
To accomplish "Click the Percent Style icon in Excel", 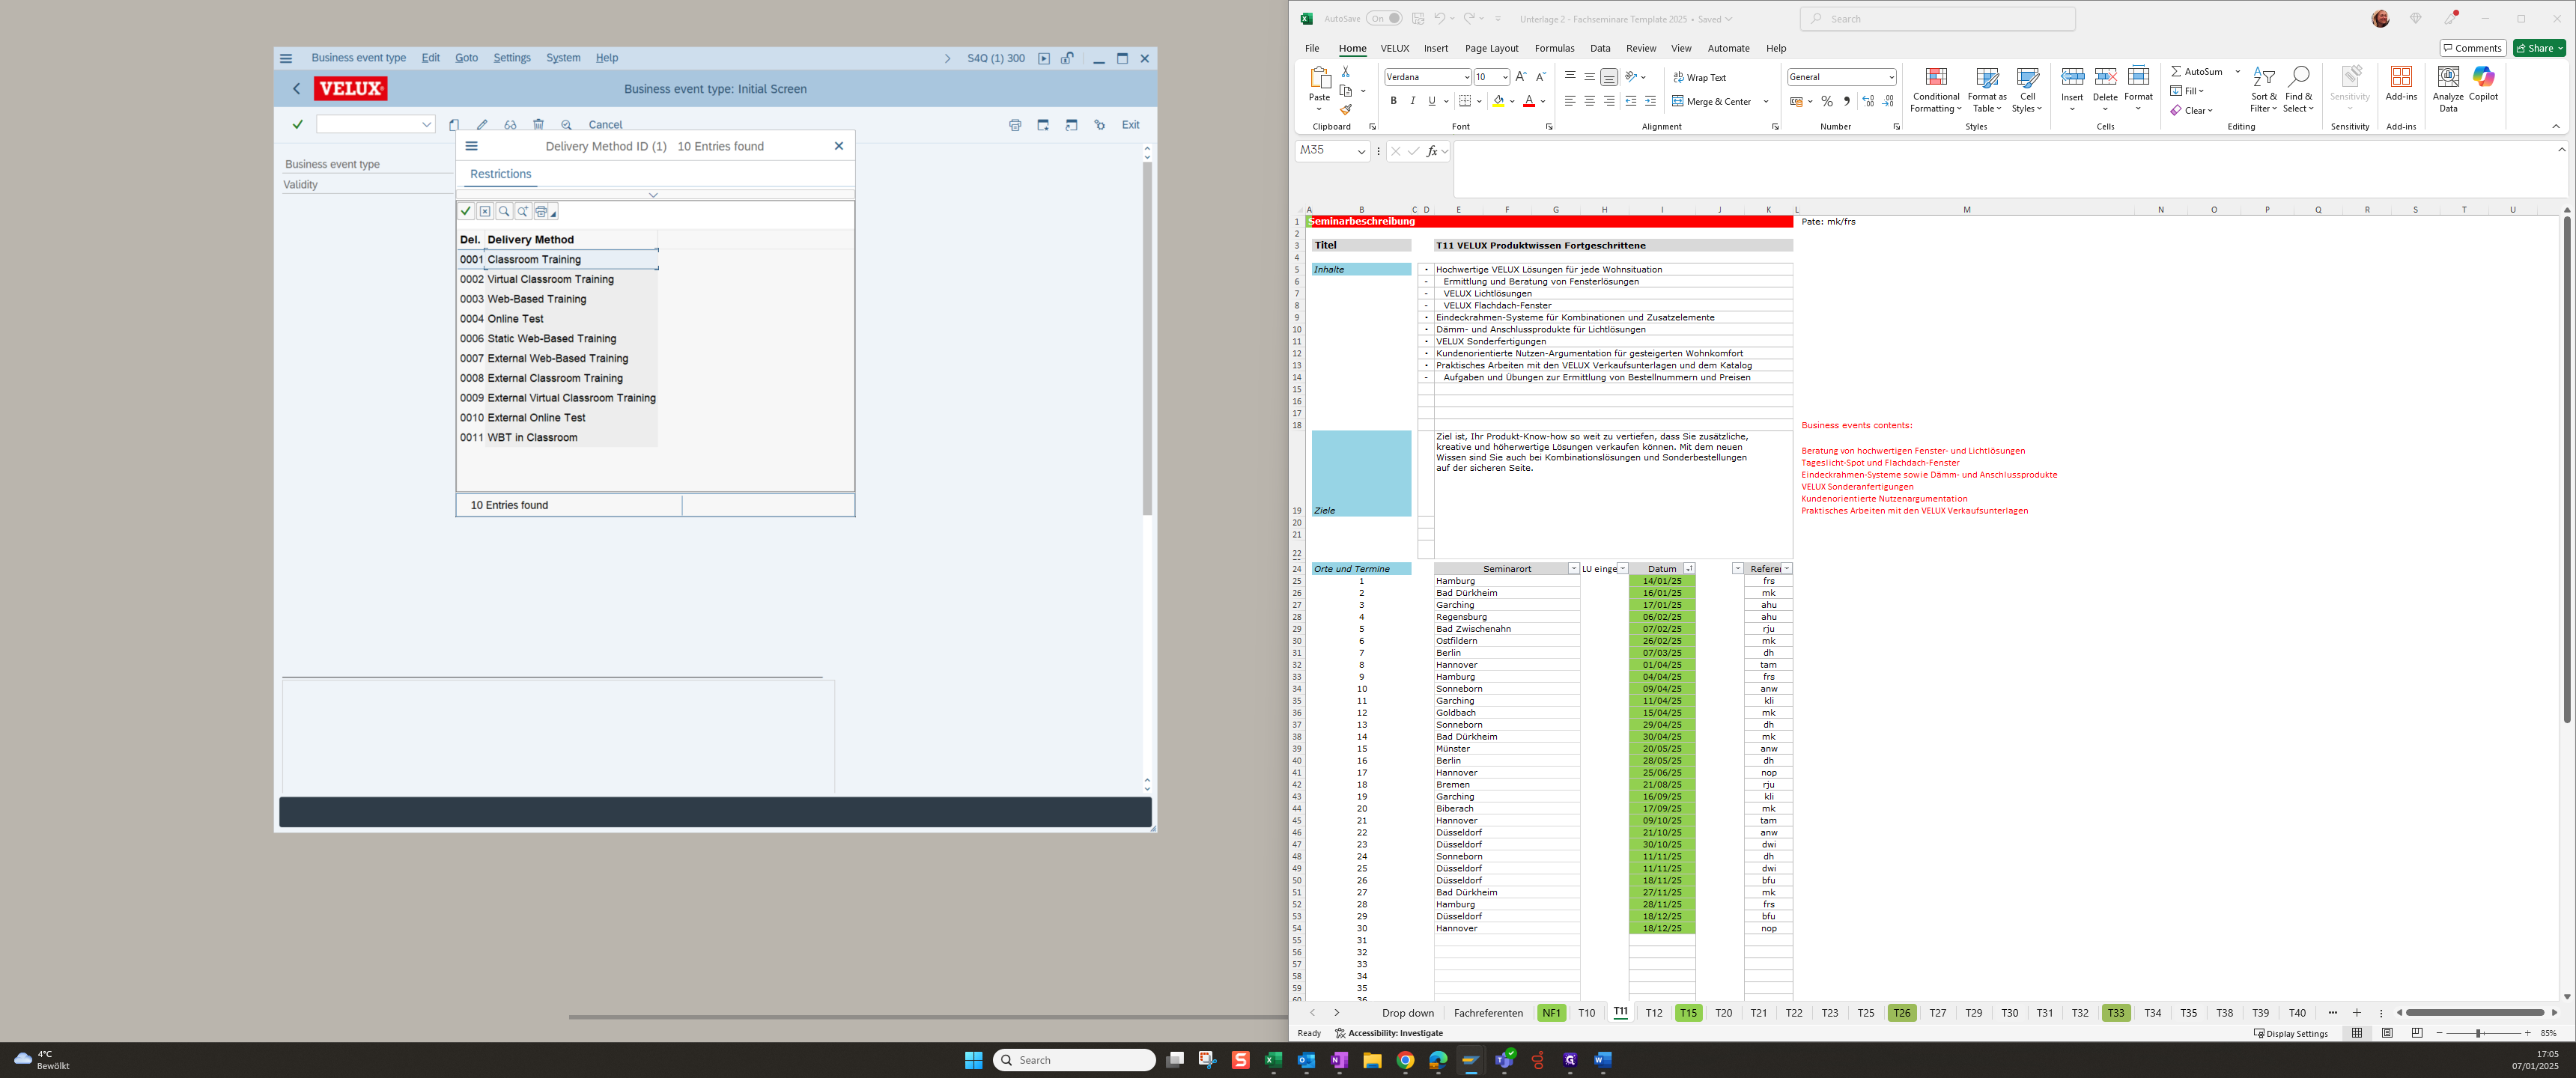I will [1827, 101].
